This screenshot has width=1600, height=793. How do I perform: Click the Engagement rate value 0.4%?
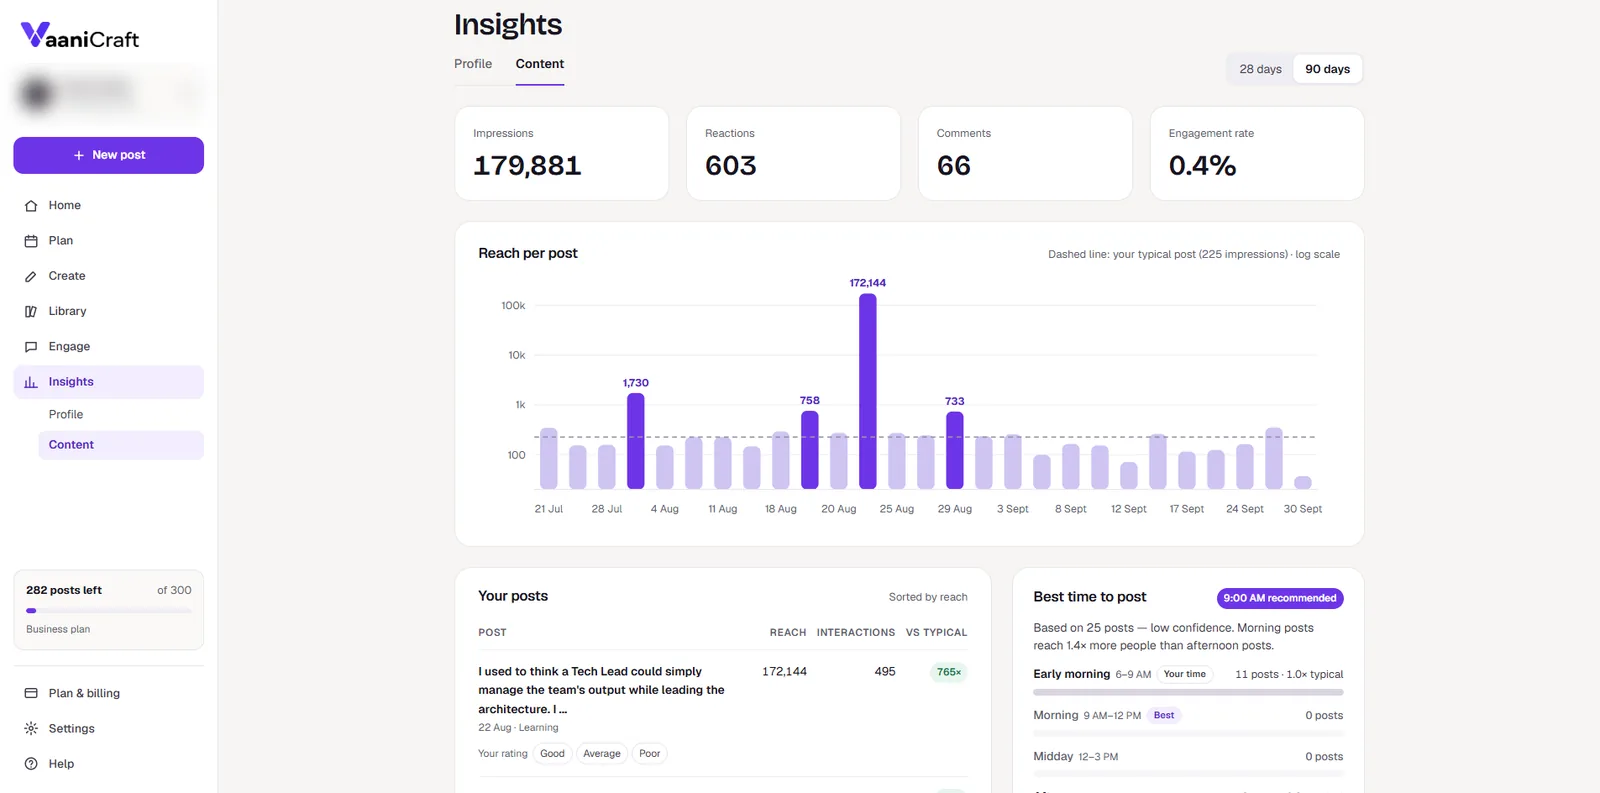[x=1203, y=166]
